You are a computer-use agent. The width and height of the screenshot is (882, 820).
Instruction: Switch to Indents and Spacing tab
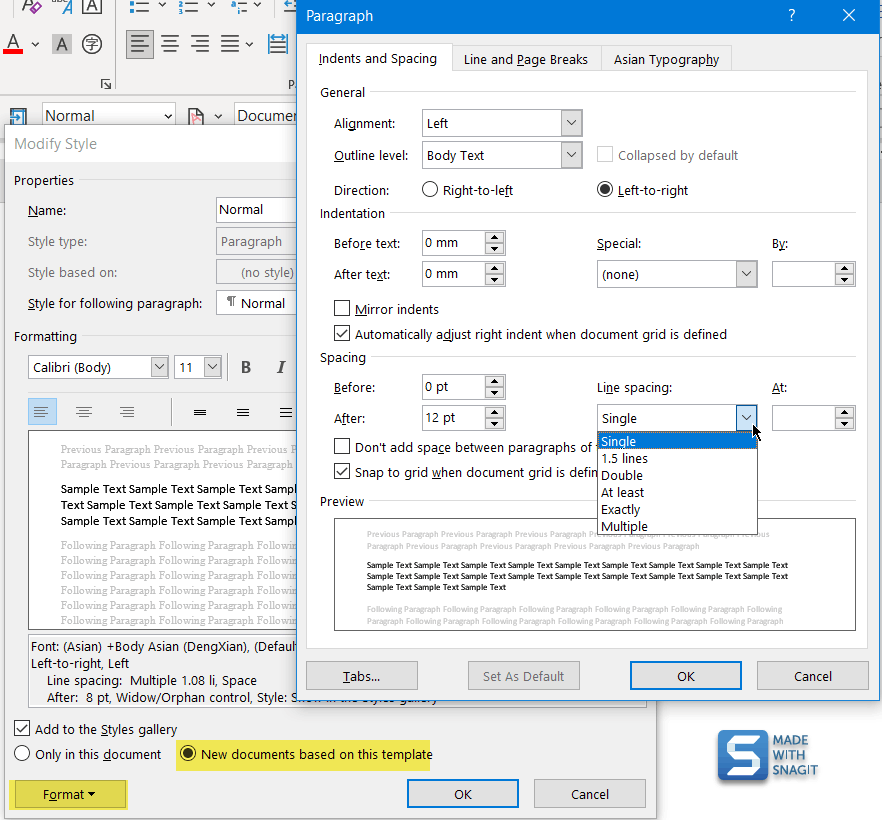[x=377, y=58]
